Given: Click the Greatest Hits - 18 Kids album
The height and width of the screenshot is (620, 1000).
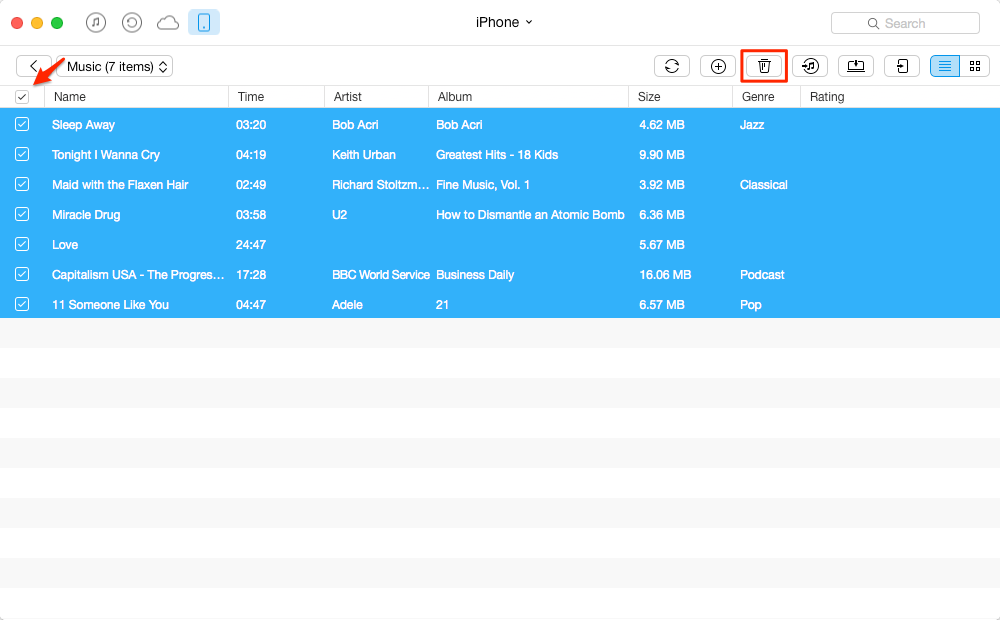Looking at the screenshot, I should [x=497, y=155].
